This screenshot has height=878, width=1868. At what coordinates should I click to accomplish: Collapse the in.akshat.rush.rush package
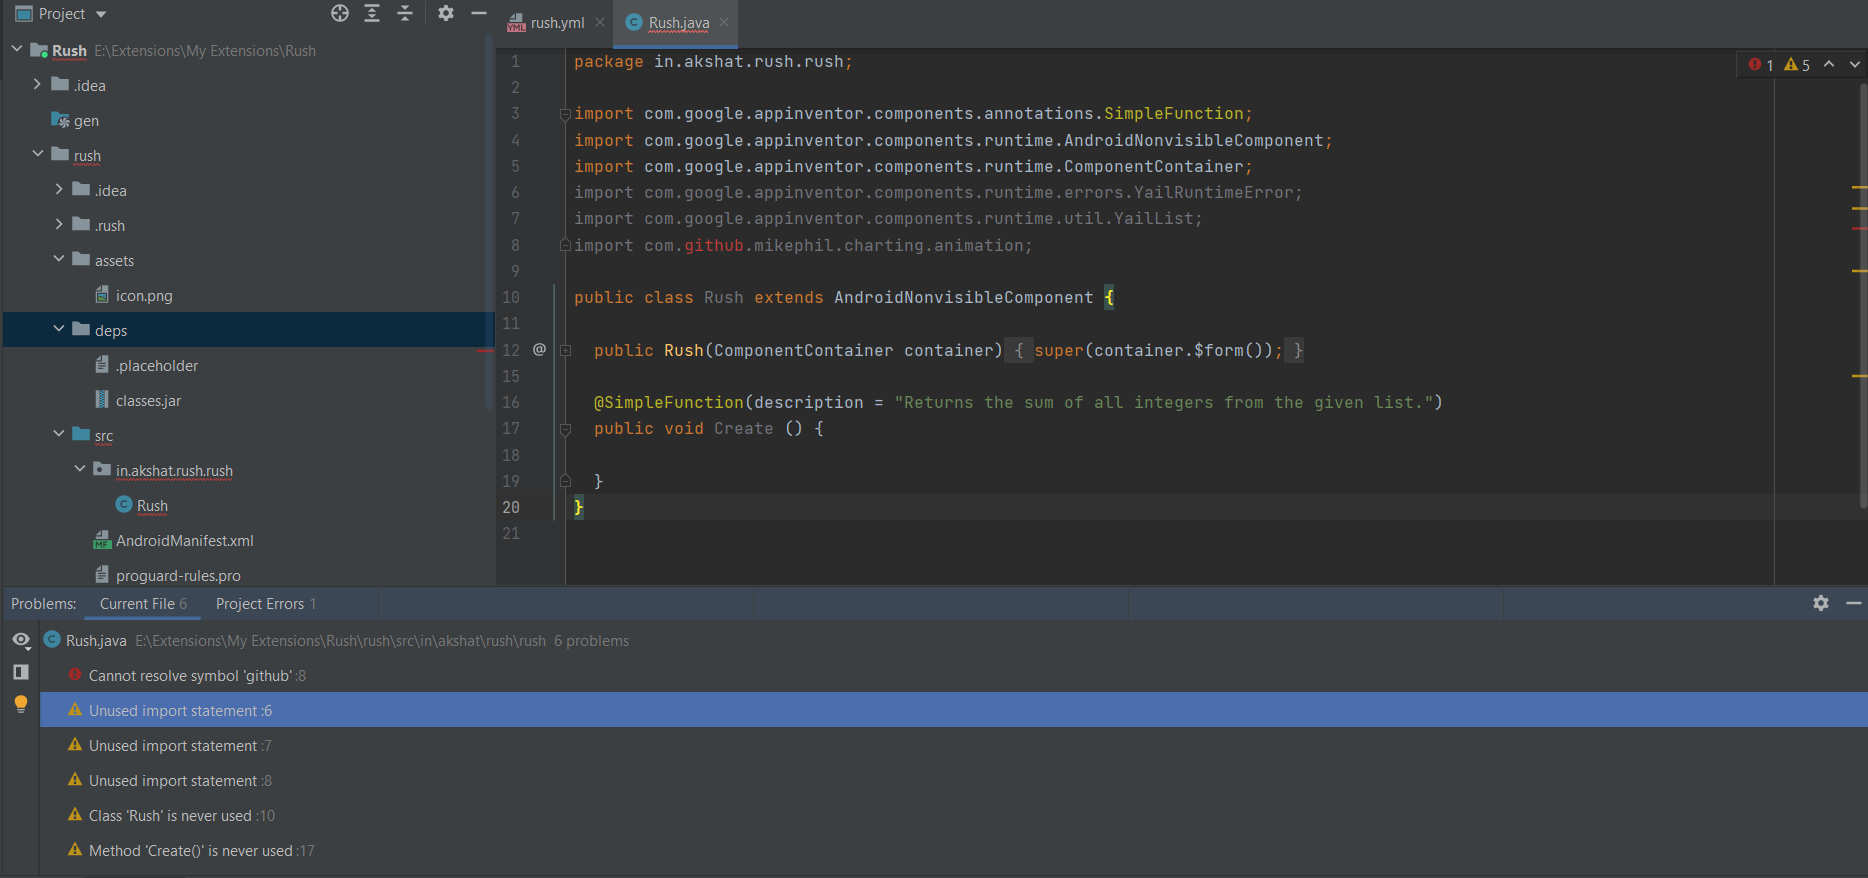(x=80, y=469)
